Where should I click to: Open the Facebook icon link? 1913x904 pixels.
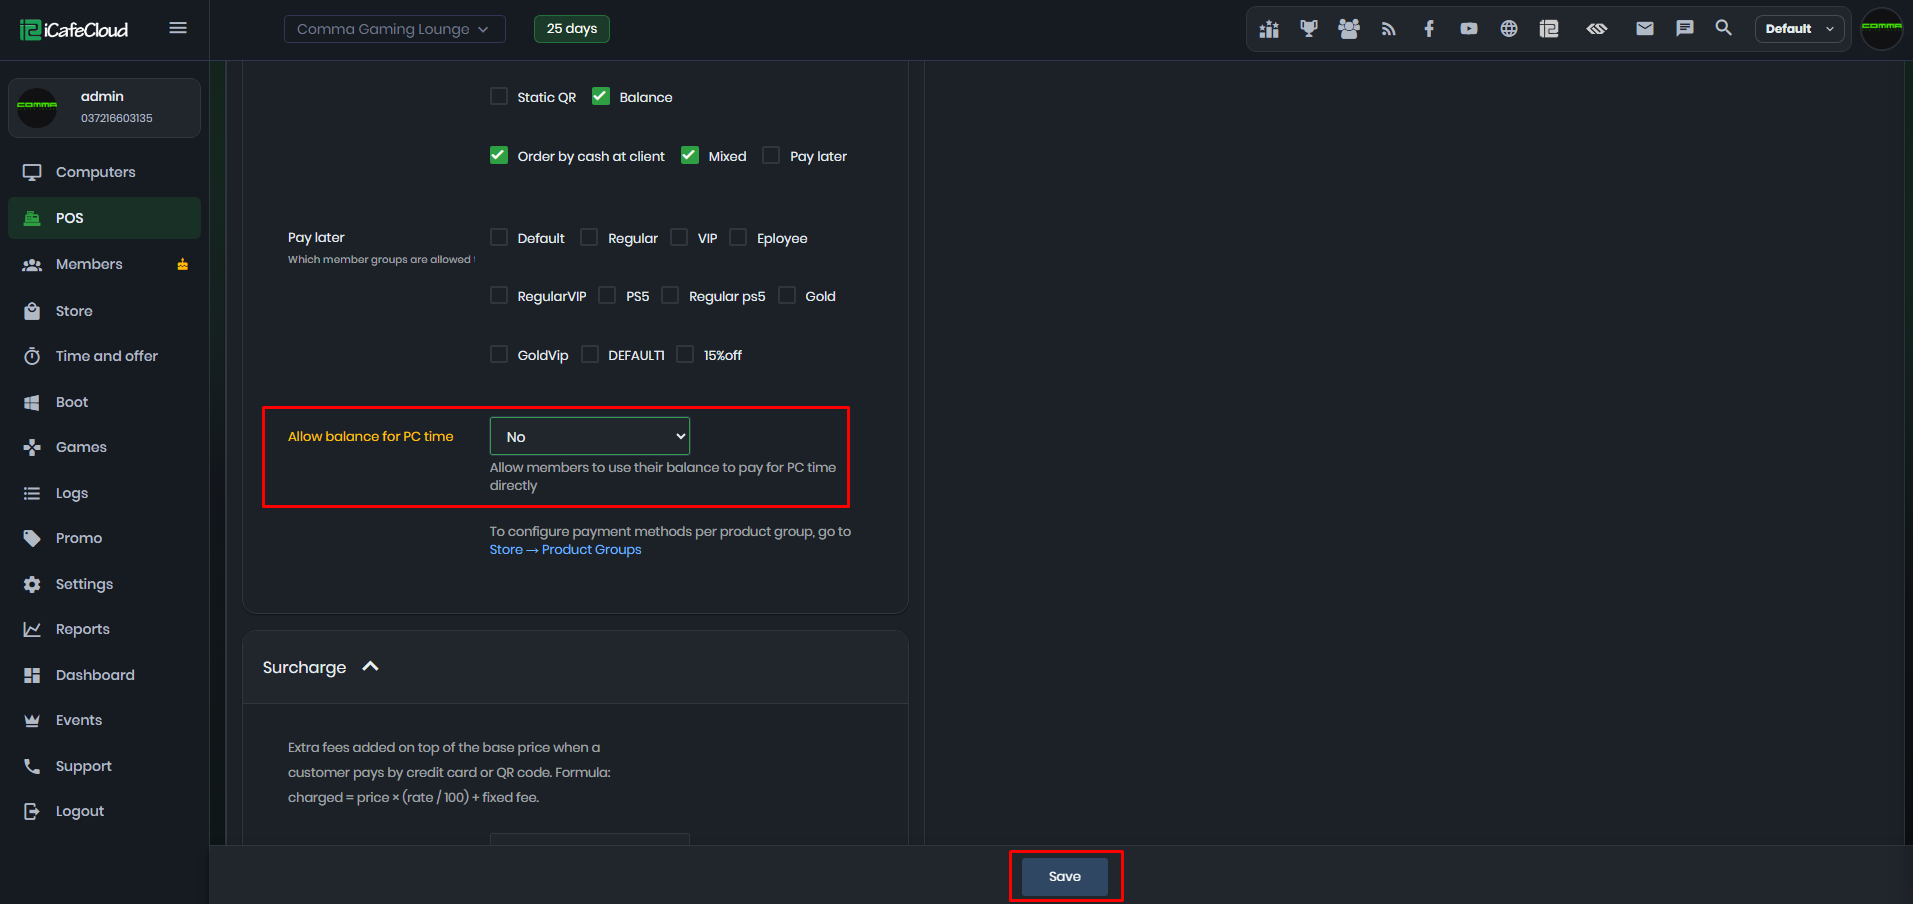(1429, 29)
